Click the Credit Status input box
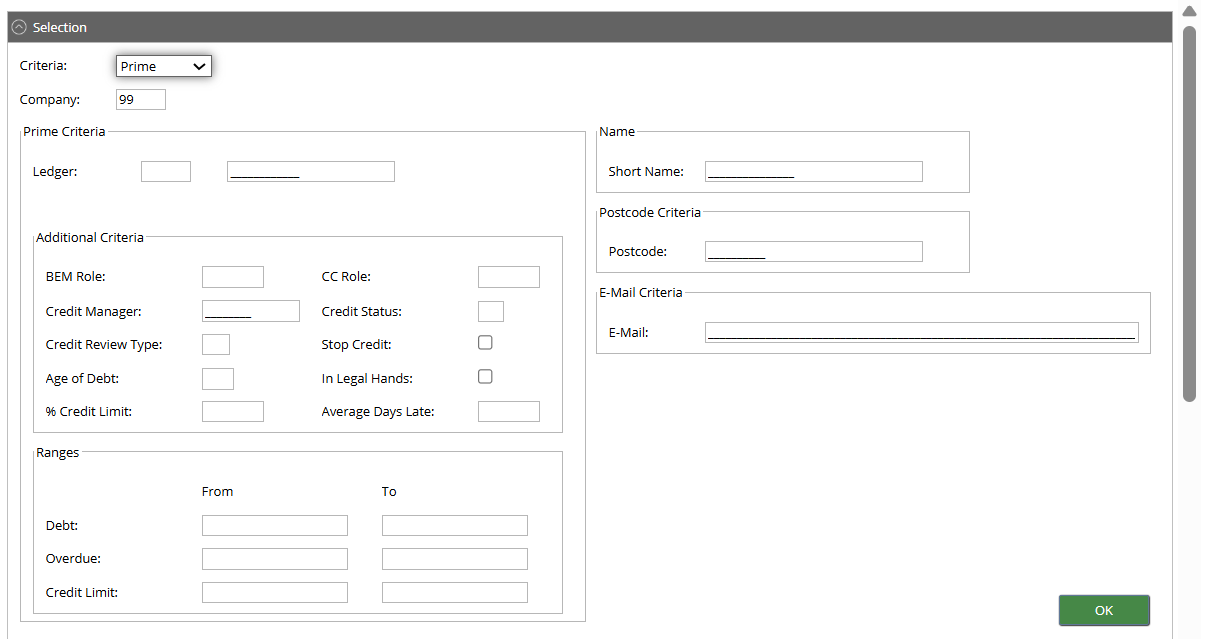1205x639 pixels. pyautogui.click(x=491, y=311)
